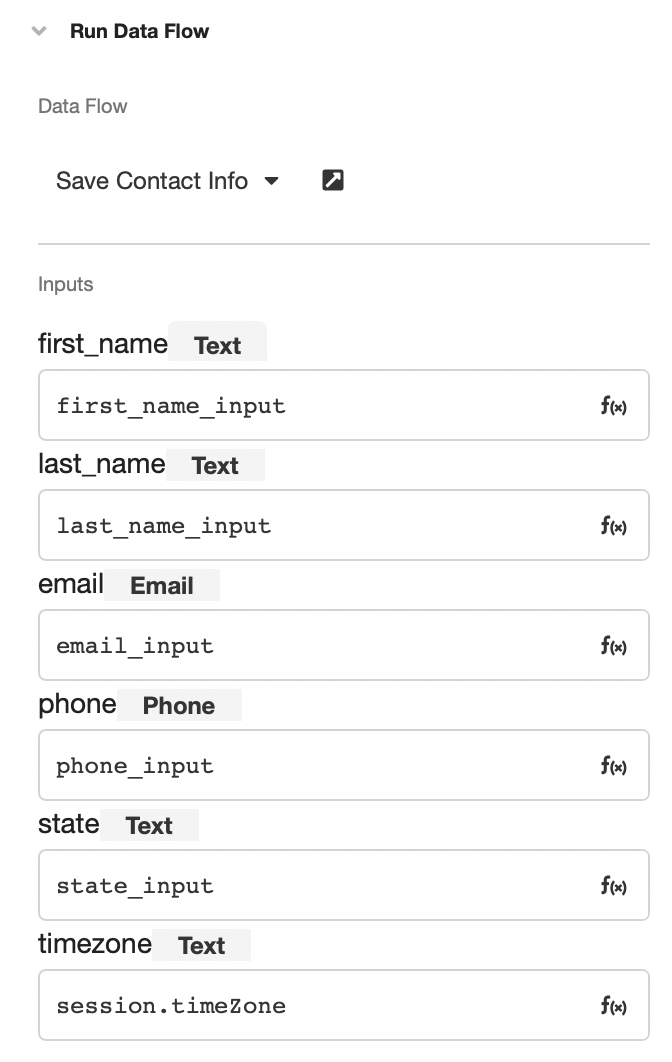Collapse the Run Data Flow section chevron
The height and width of the screenshot is (1062, 672).
(39, 30)
